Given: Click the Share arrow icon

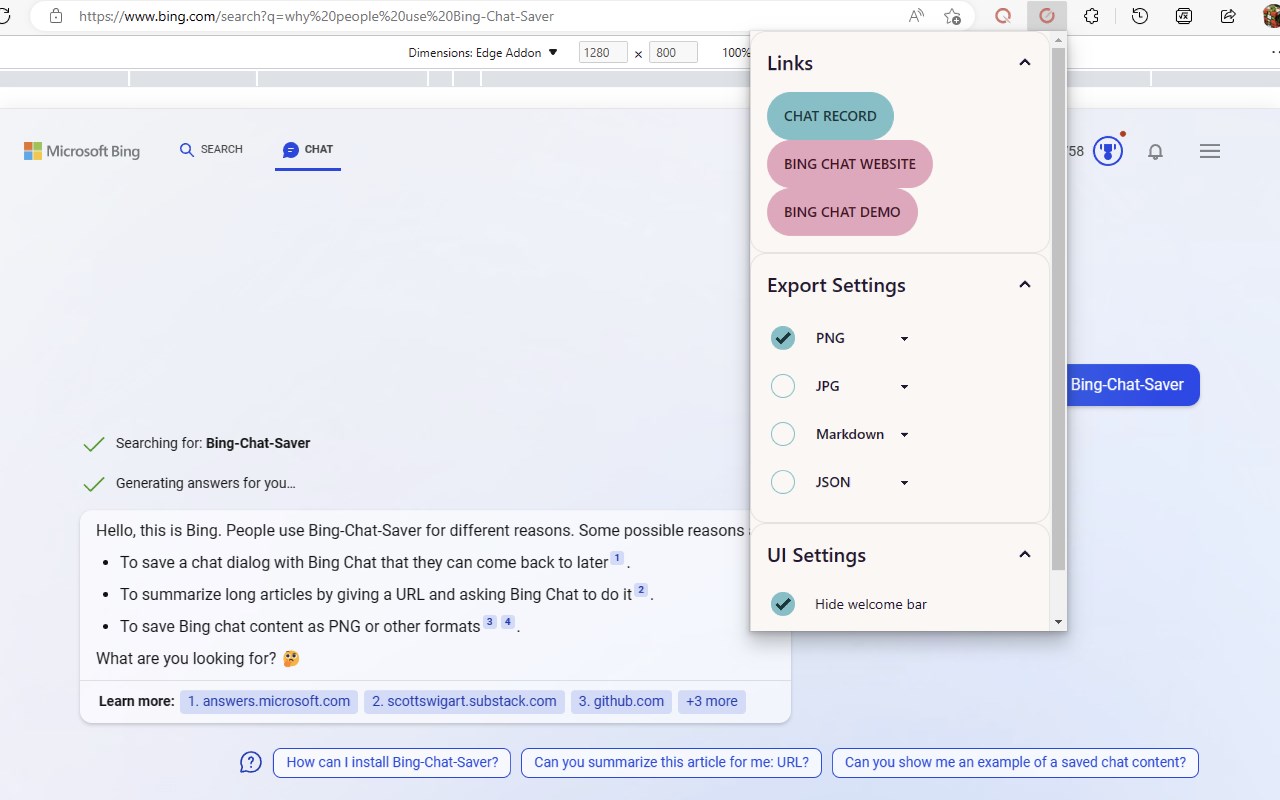Looking at the screenshot, I should point(1229,16).
